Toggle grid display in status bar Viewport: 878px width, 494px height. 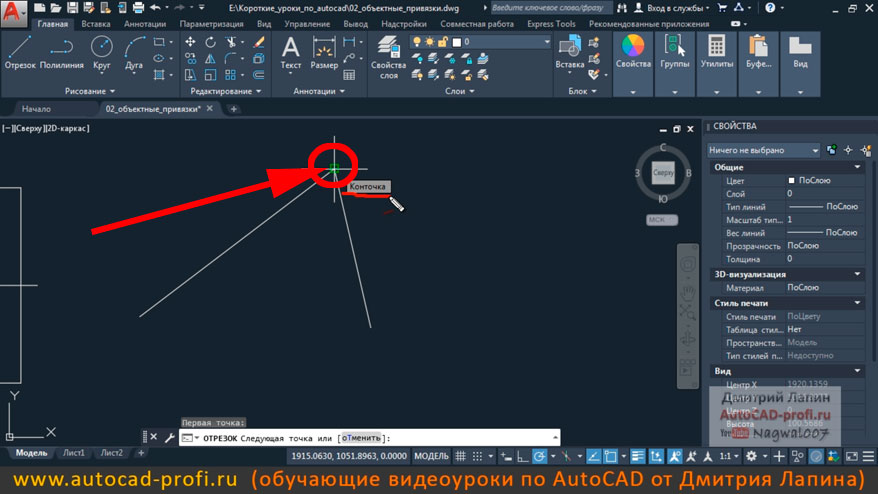click(460, 456)
